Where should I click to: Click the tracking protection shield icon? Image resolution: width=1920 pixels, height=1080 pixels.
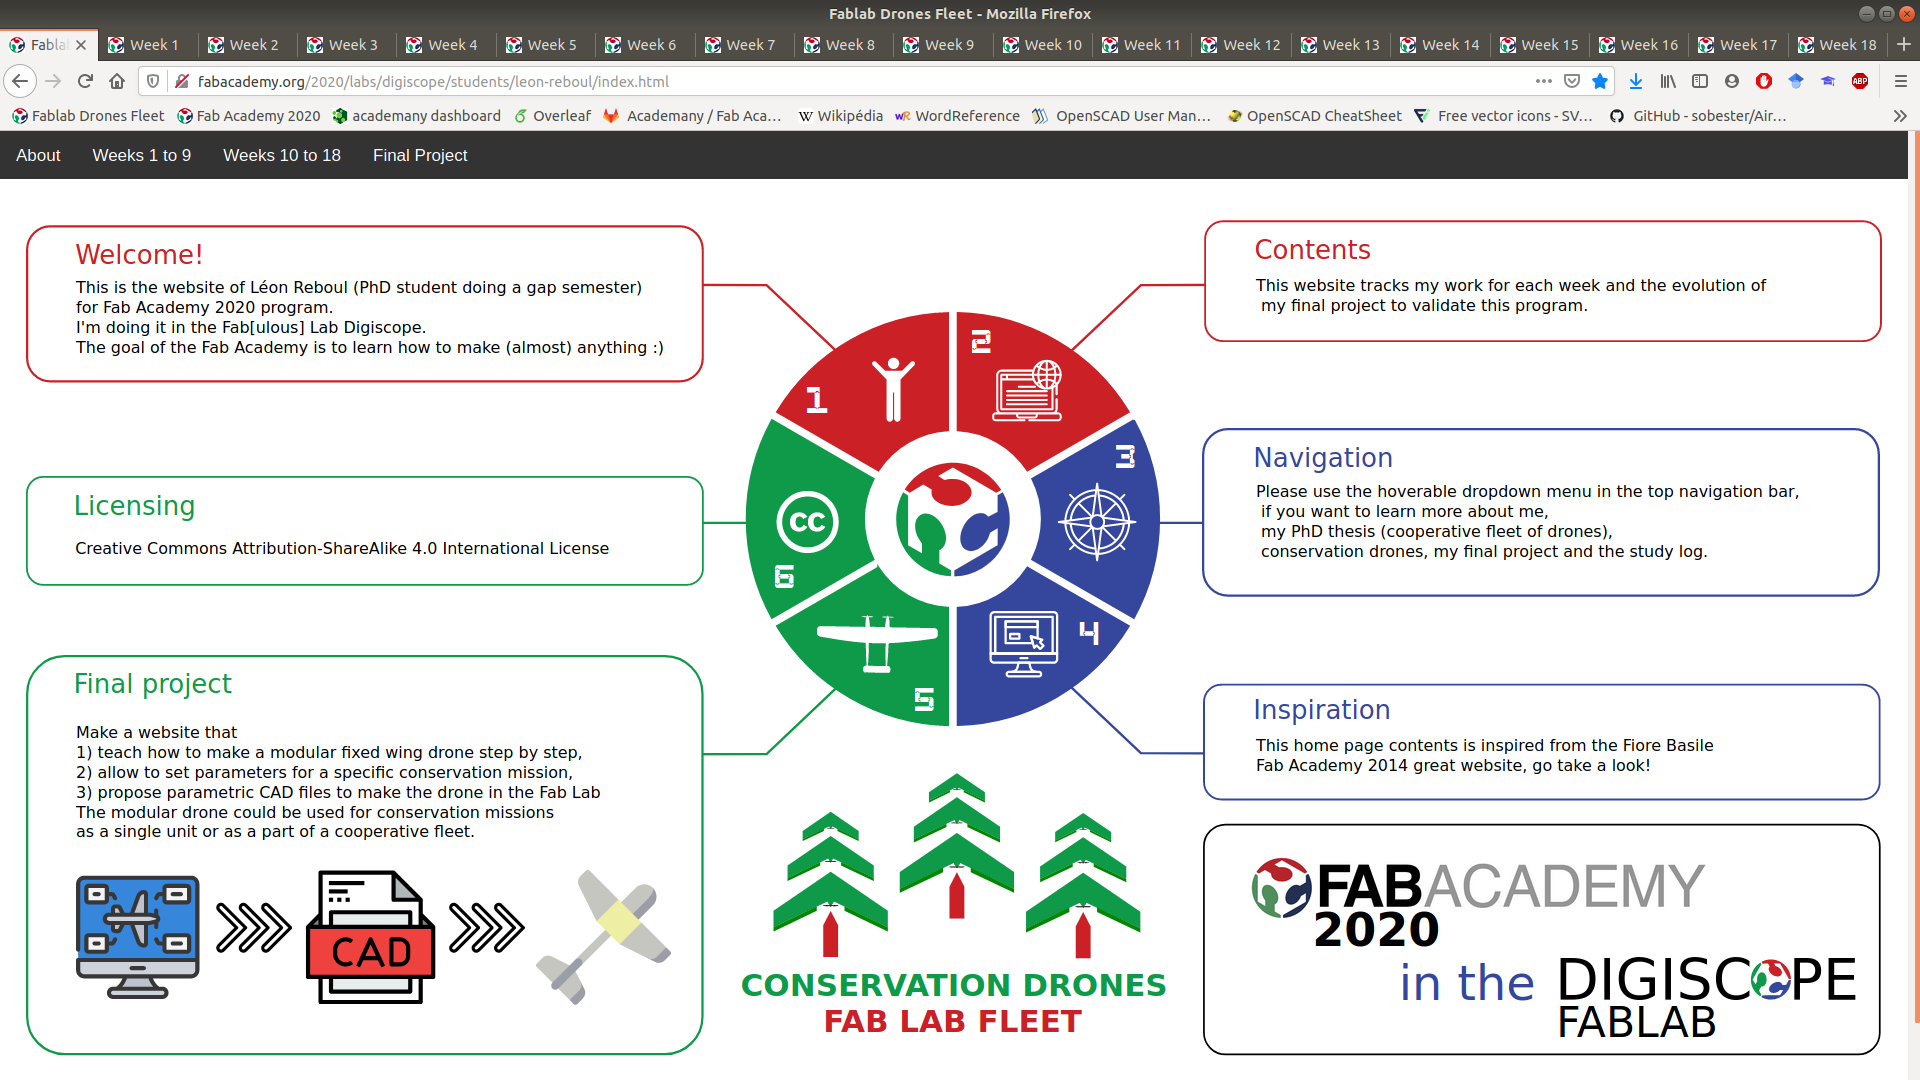pyautogui.click(x=153, y=81)
